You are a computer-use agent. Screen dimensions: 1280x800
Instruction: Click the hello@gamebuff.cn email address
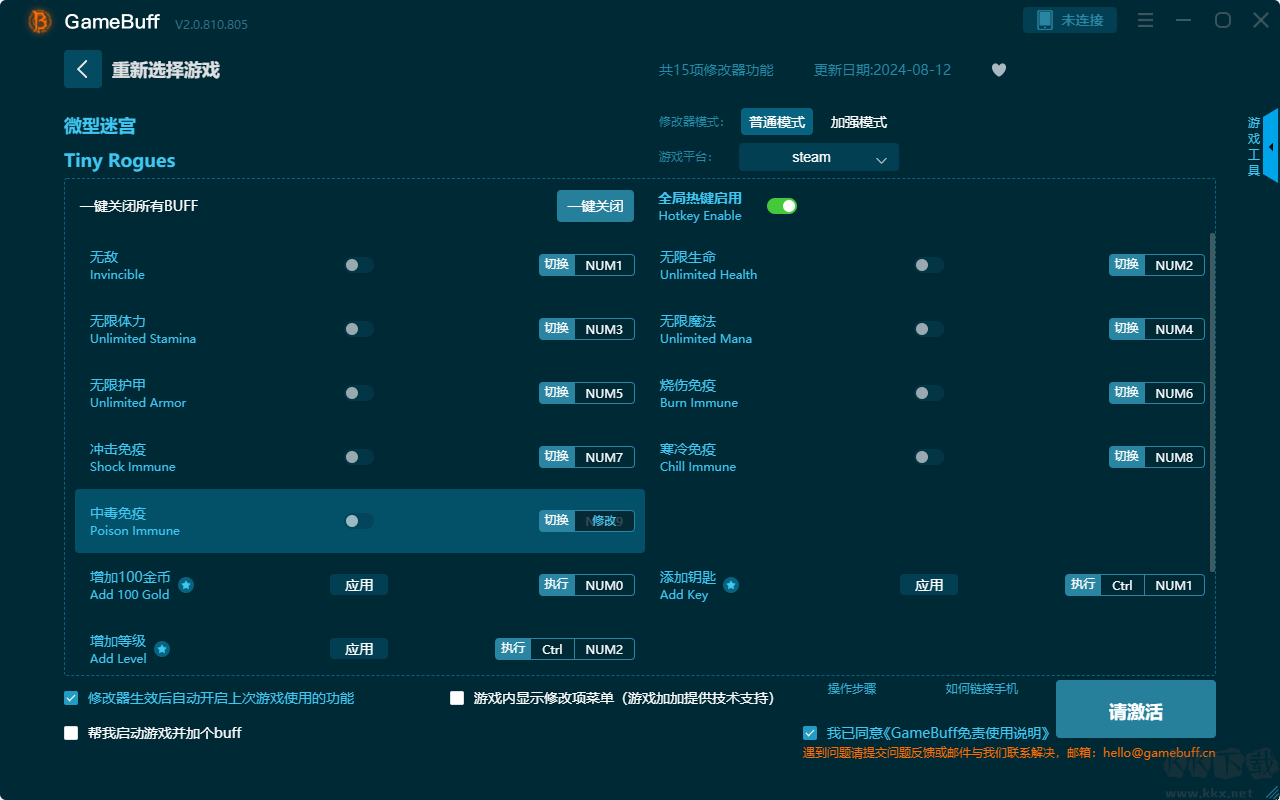1159,753
